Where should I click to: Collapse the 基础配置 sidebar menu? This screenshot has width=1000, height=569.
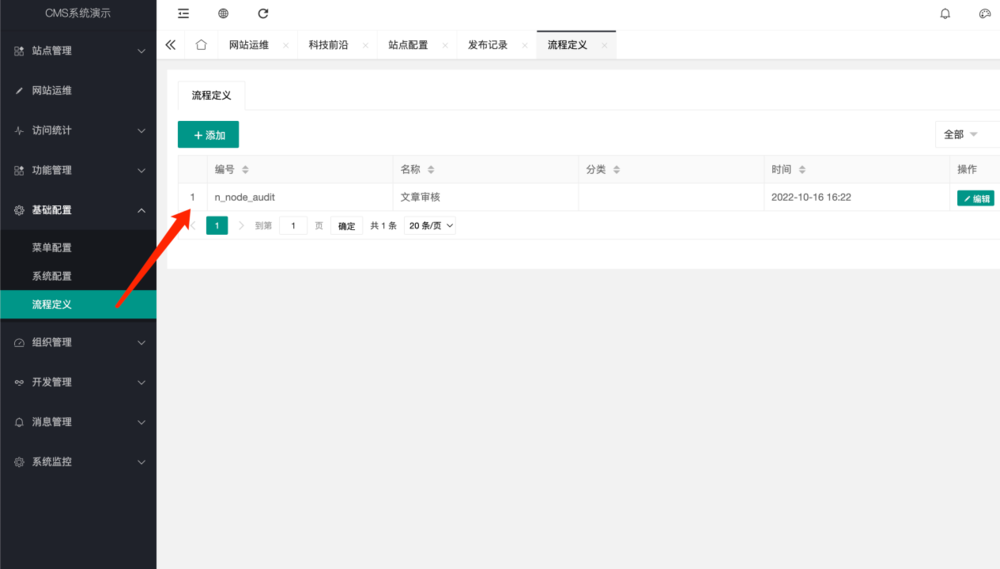tap(78, 210)
